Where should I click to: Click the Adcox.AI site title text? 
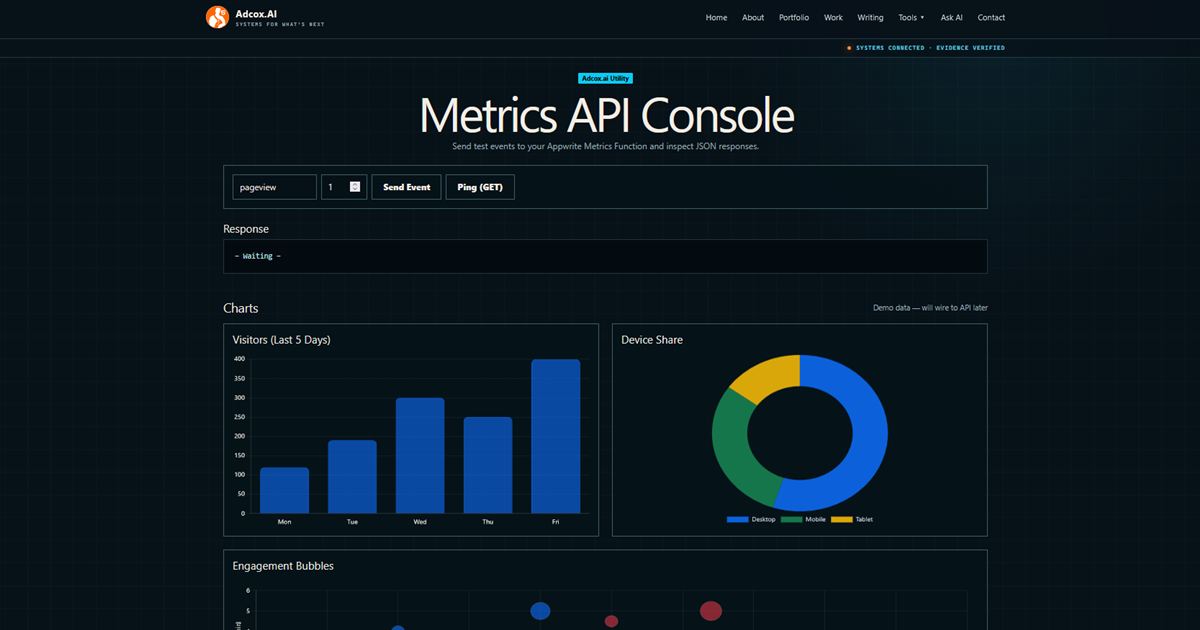click(255, 13)
